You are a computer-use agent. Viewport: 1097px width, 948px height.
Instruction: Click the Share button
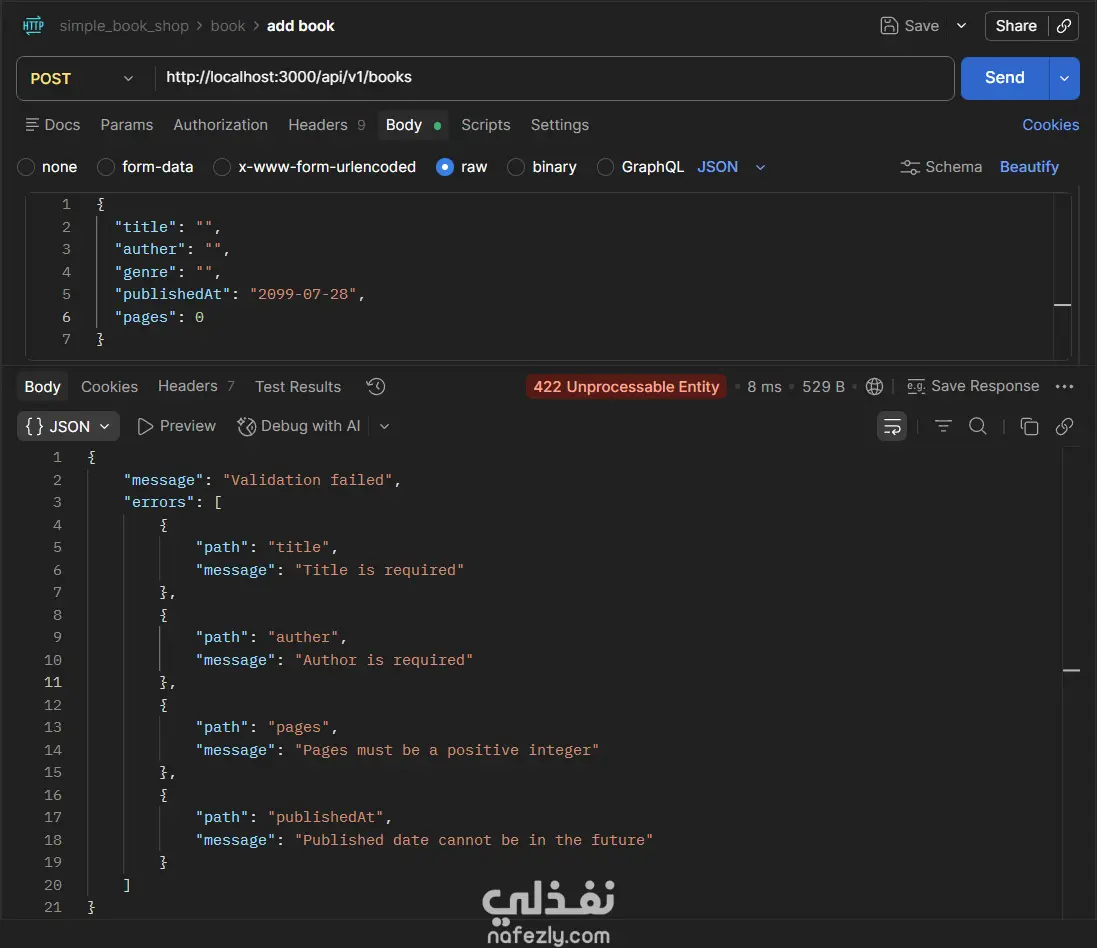coord(1016,26)
